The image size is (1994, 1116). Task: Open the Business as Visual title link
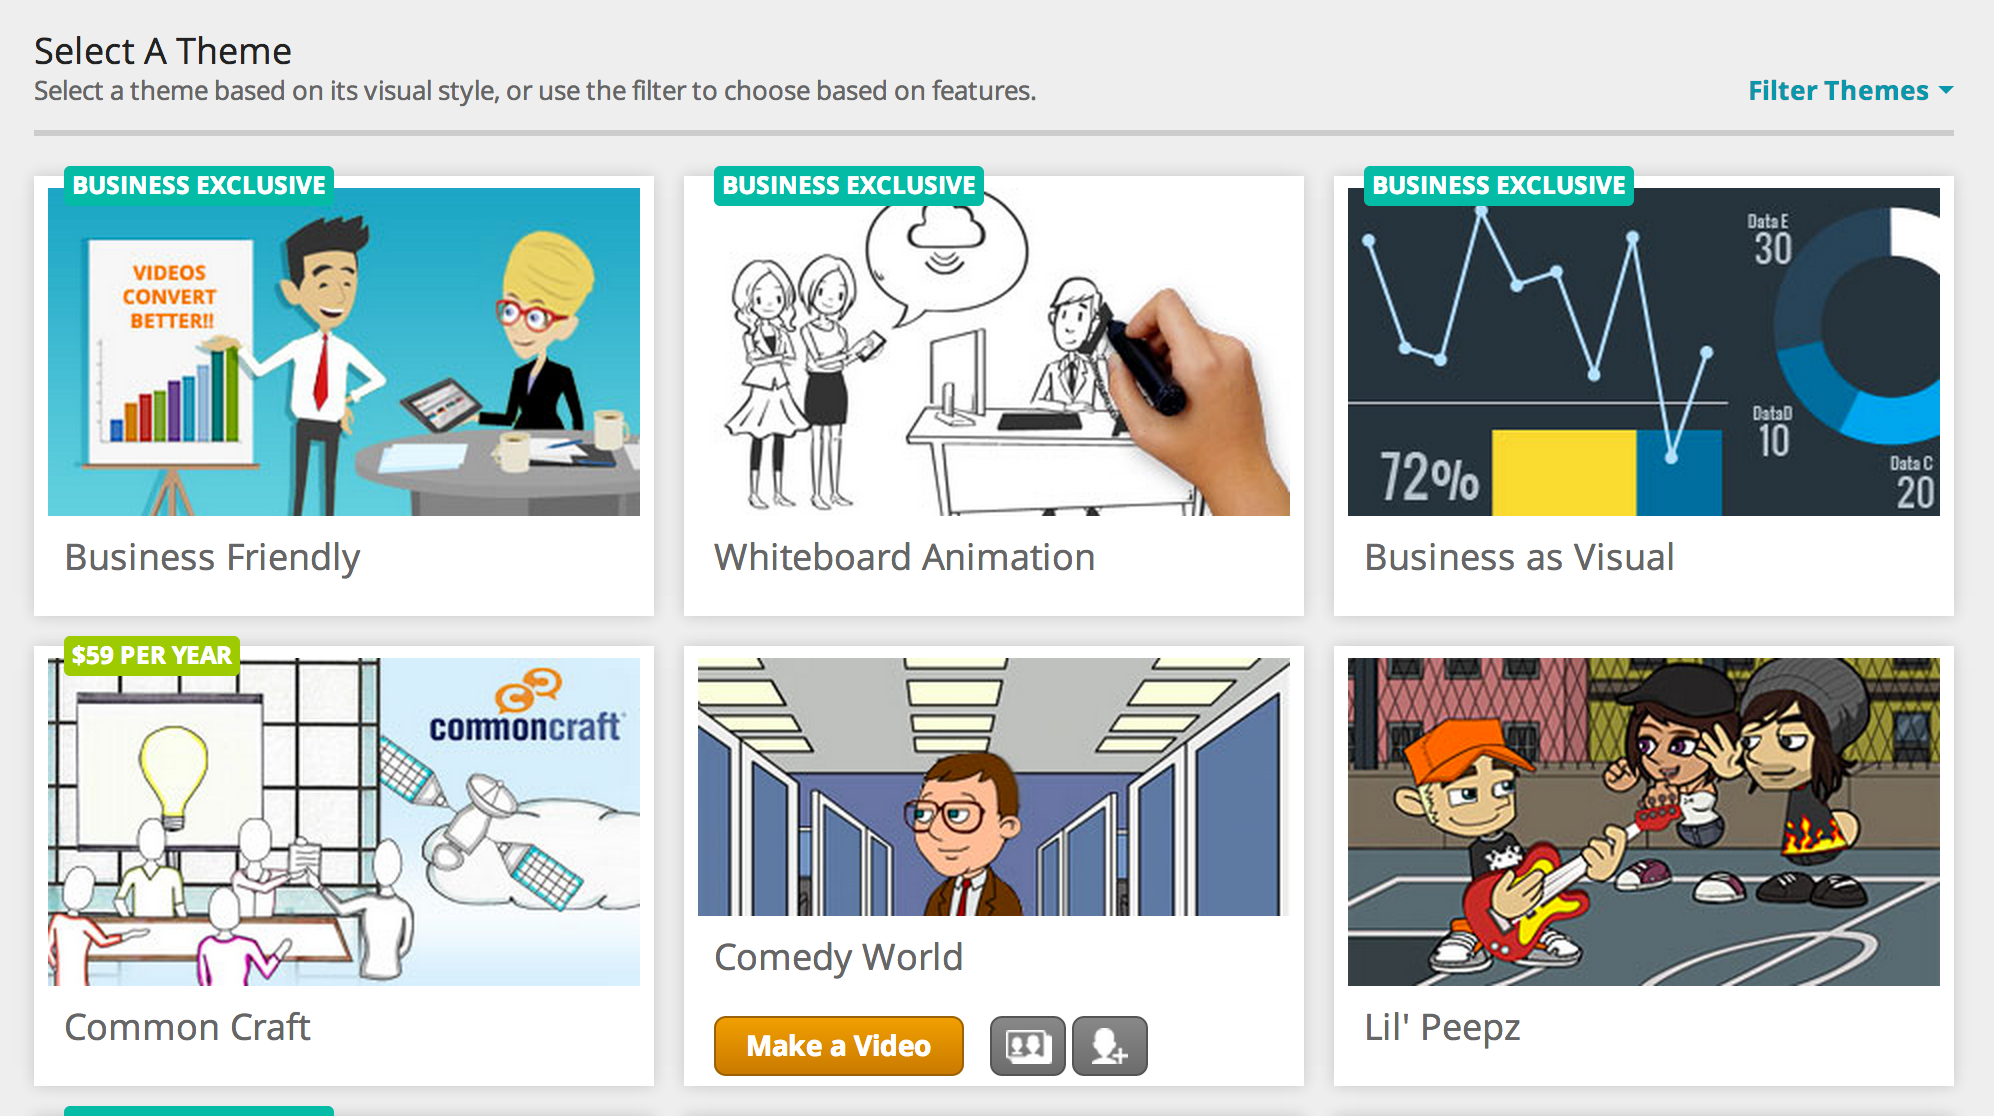pos(1519,557)
